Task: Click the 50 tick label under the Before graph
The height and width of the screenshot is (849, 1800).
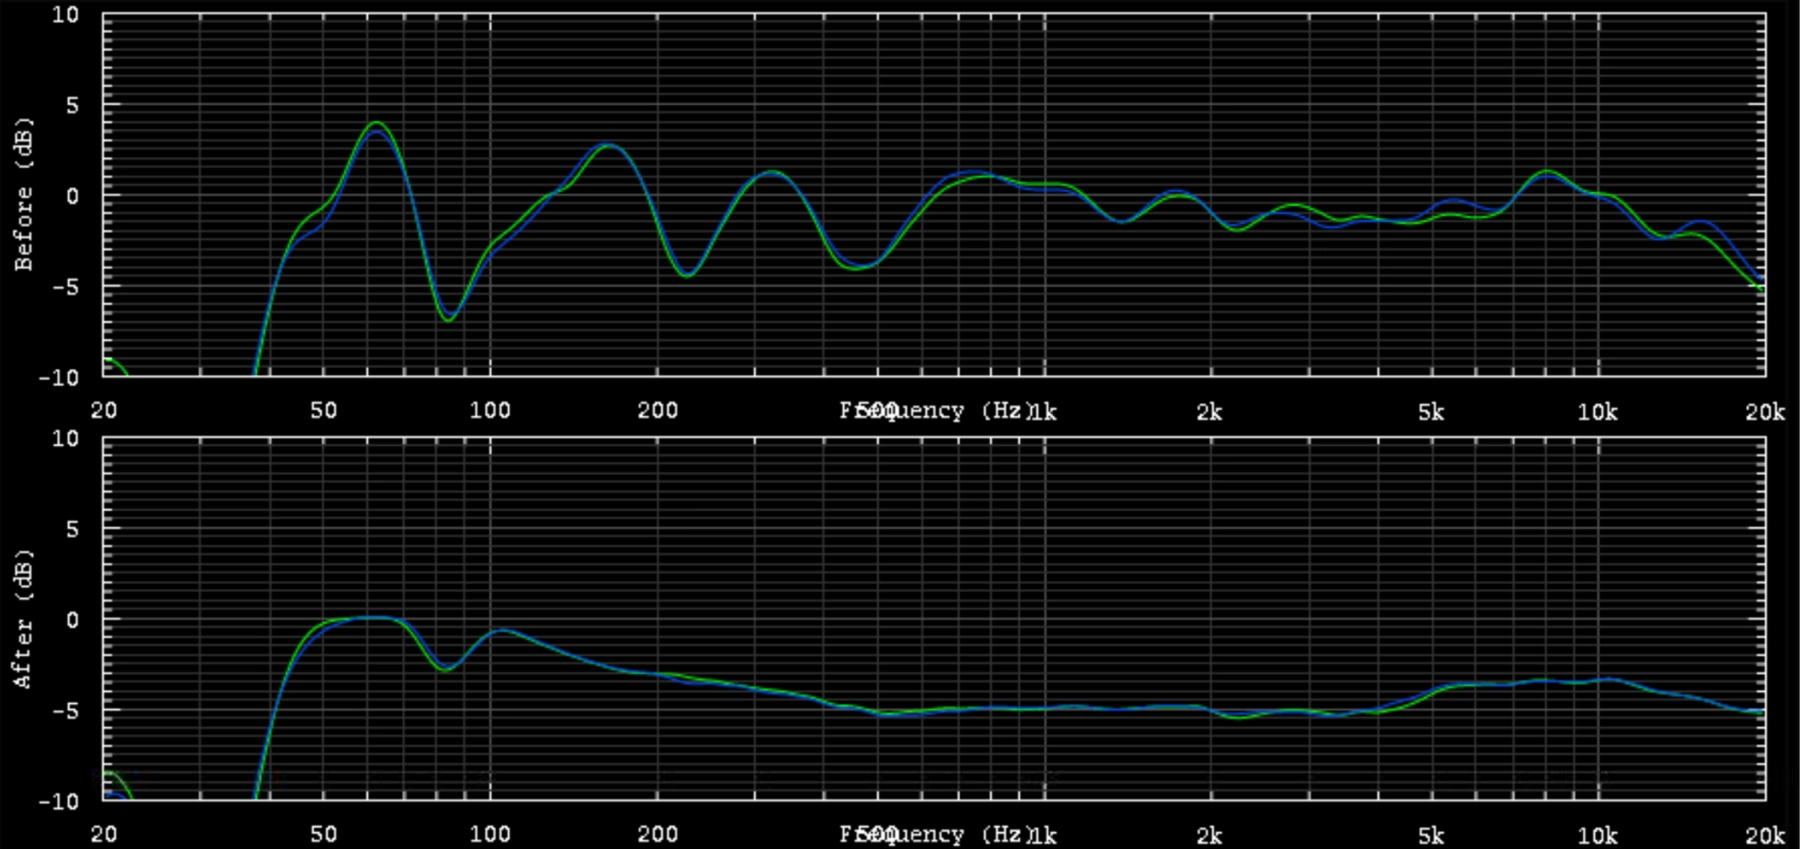Action: 323,411
